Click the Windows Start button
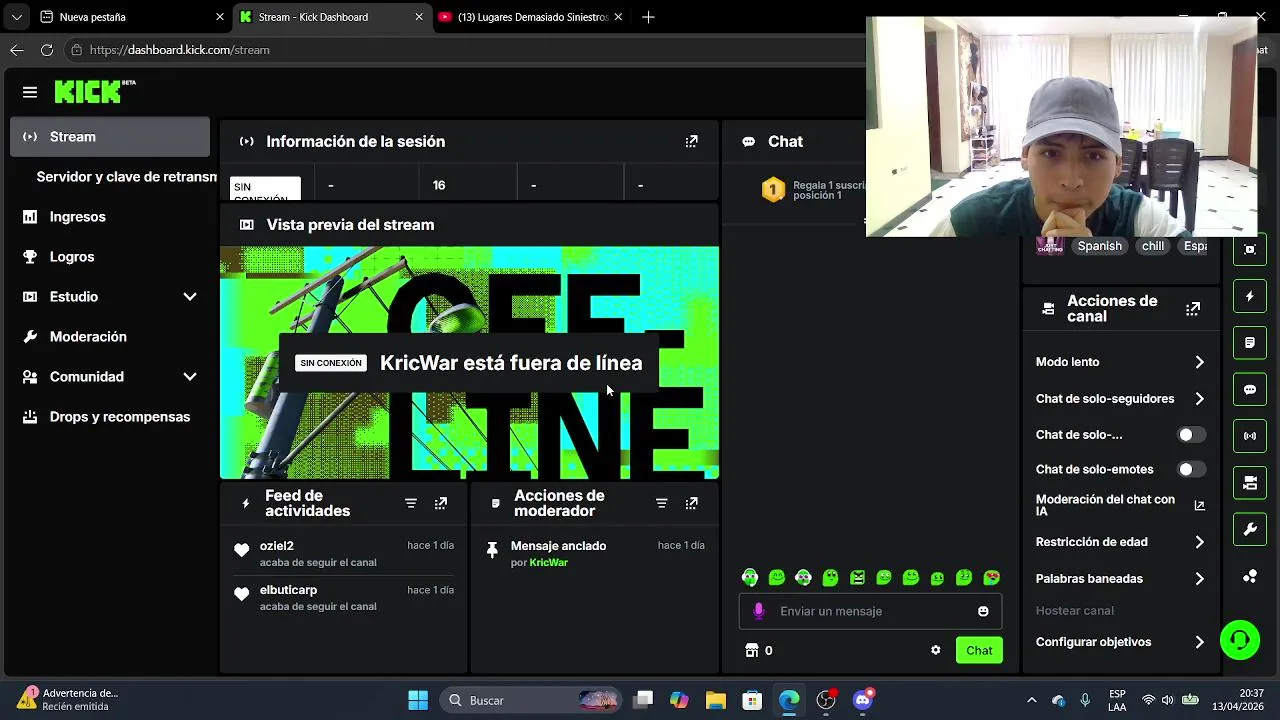The width and height of the screenshot is (1280, 720). [x=418, y=700]
